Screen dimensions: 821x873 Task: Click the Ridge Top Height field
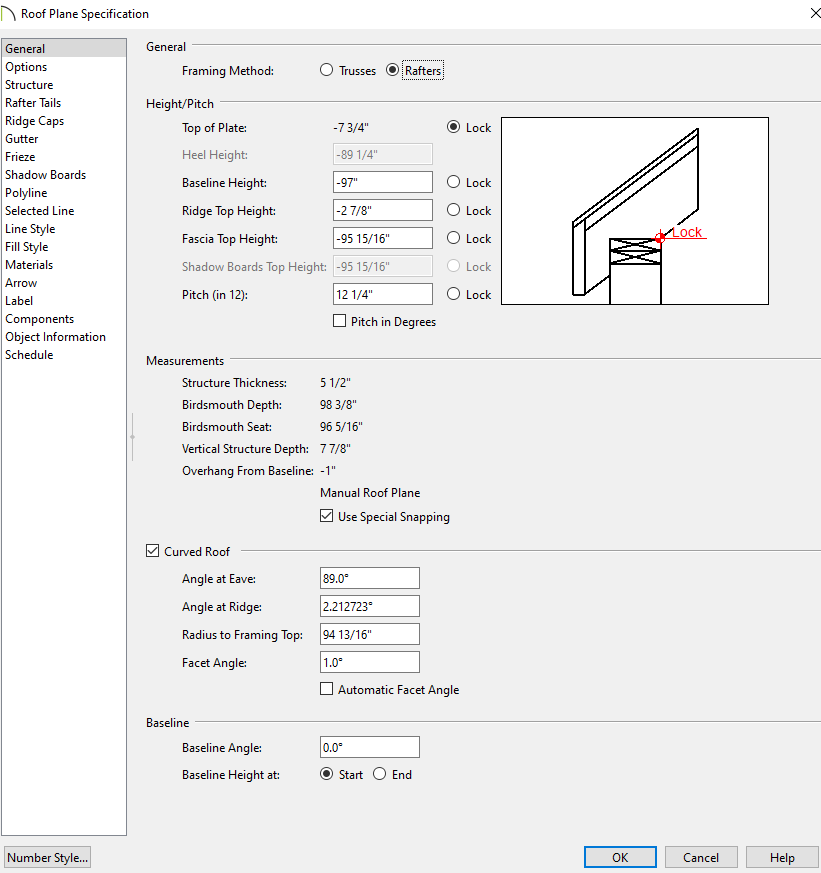[382, 211]
